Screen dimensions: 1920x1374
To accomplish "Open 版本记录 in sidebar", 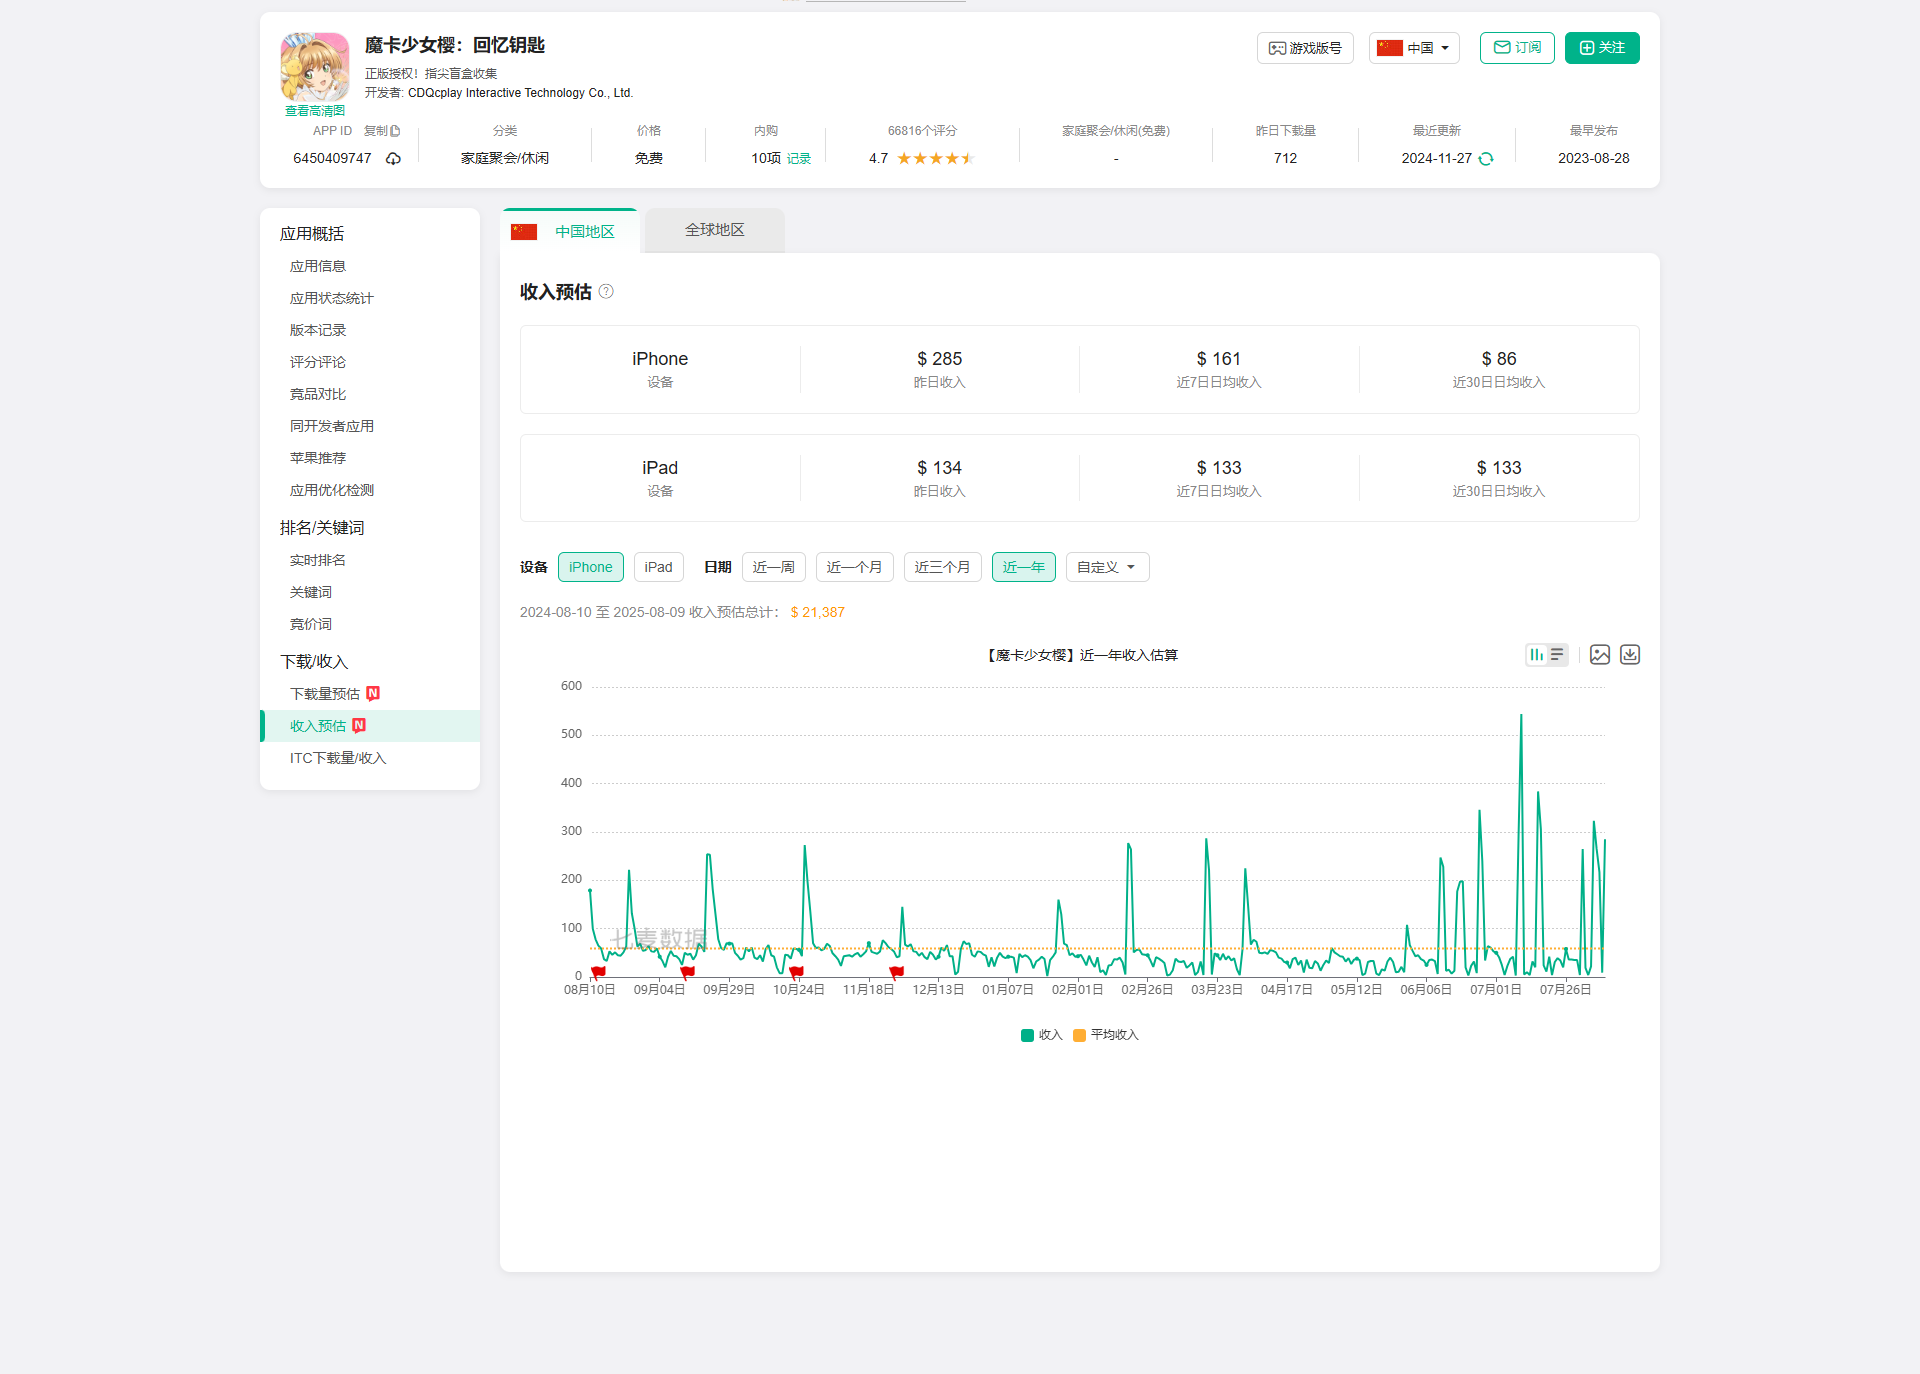I will [318, 330].
